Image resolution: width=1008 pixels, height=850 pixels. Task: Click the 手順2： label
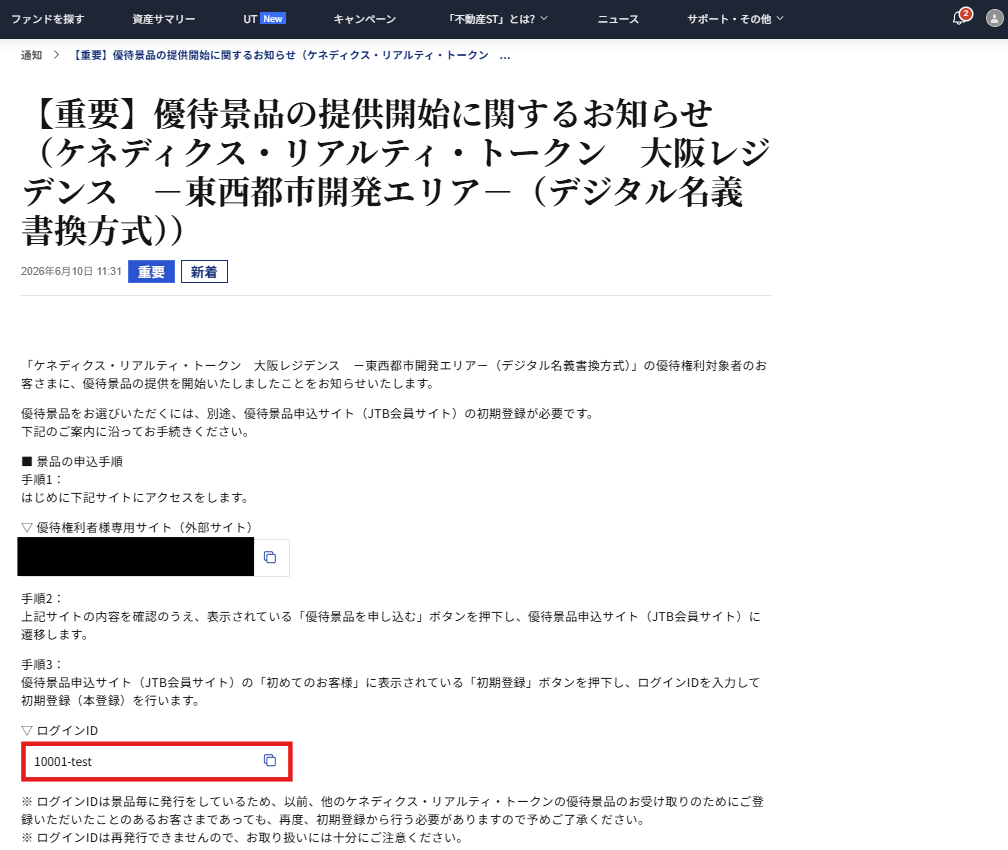41,599
